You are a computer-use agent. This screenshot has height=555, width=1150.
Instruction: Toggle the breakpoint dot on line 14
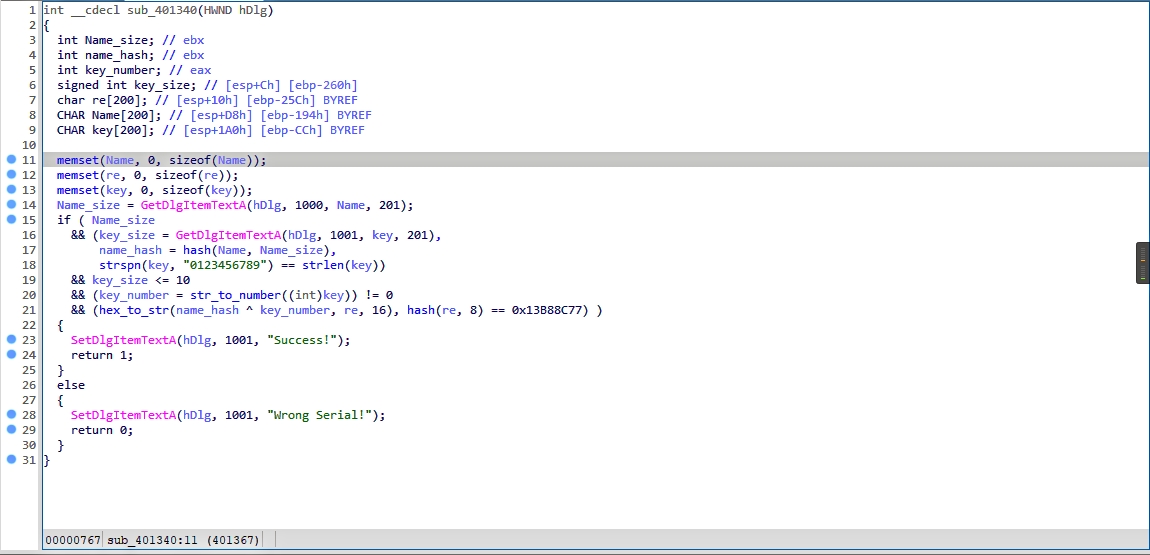11,205
